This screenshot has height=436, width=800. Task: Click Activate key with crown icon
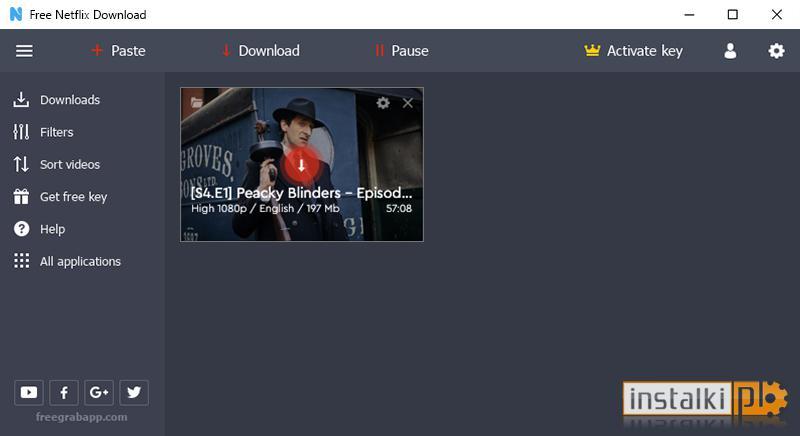pos(633,50)
